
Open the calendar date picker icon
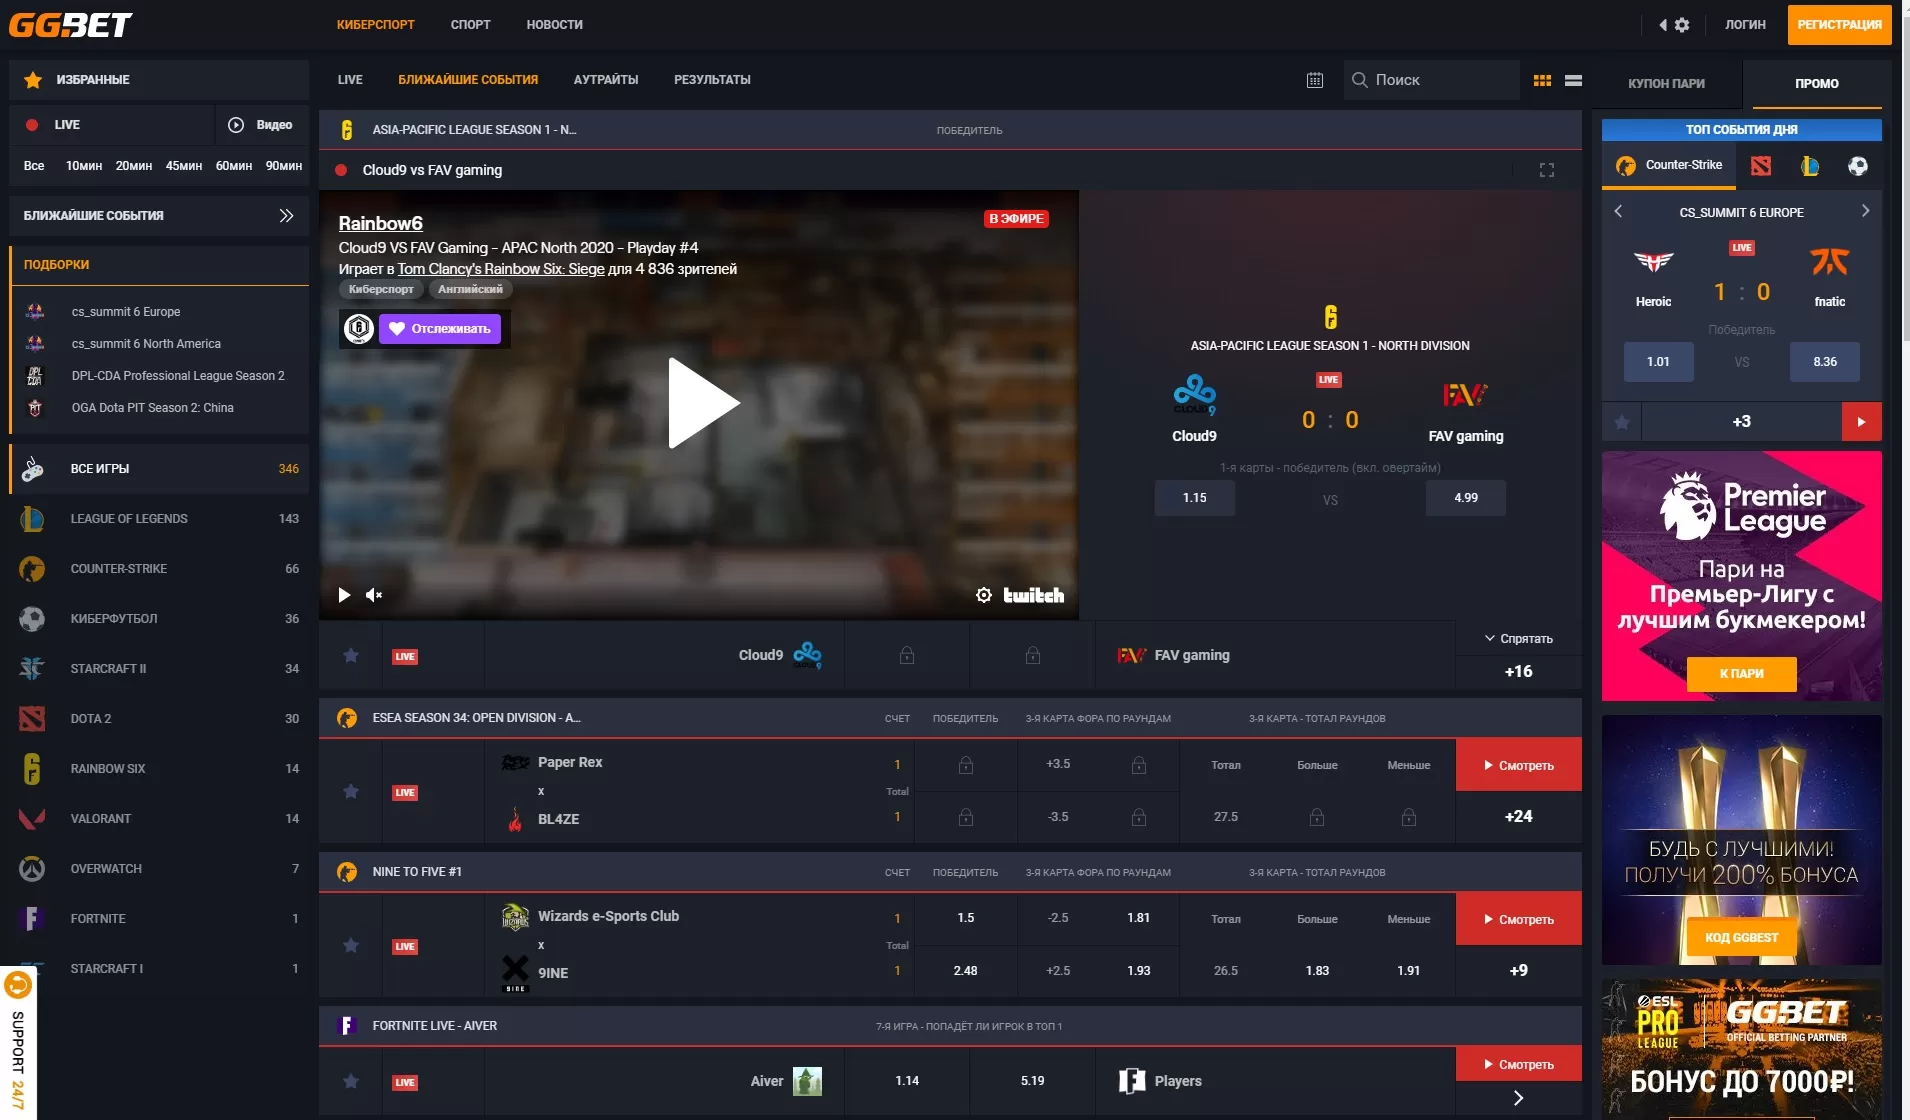pos(1314,80)
